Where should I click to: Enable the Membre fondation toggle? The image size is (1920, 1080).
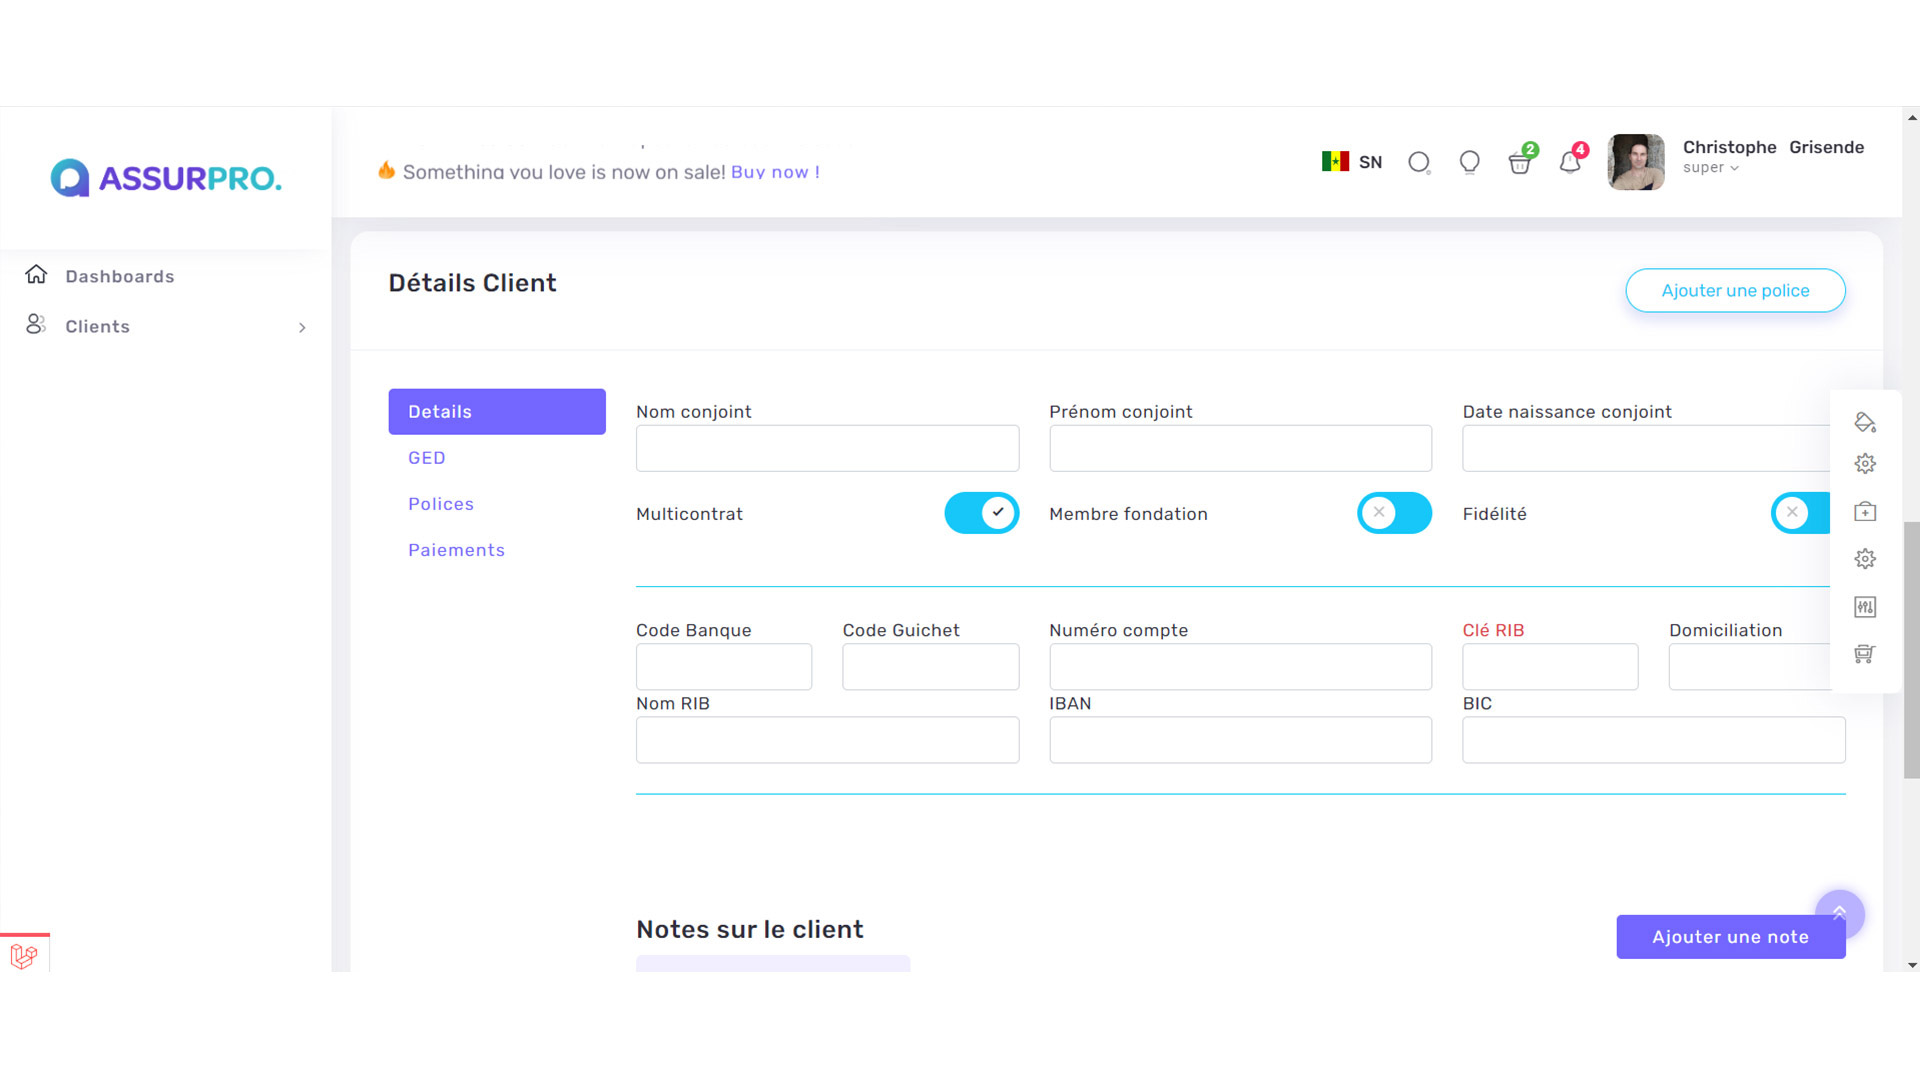[1394, 513]
